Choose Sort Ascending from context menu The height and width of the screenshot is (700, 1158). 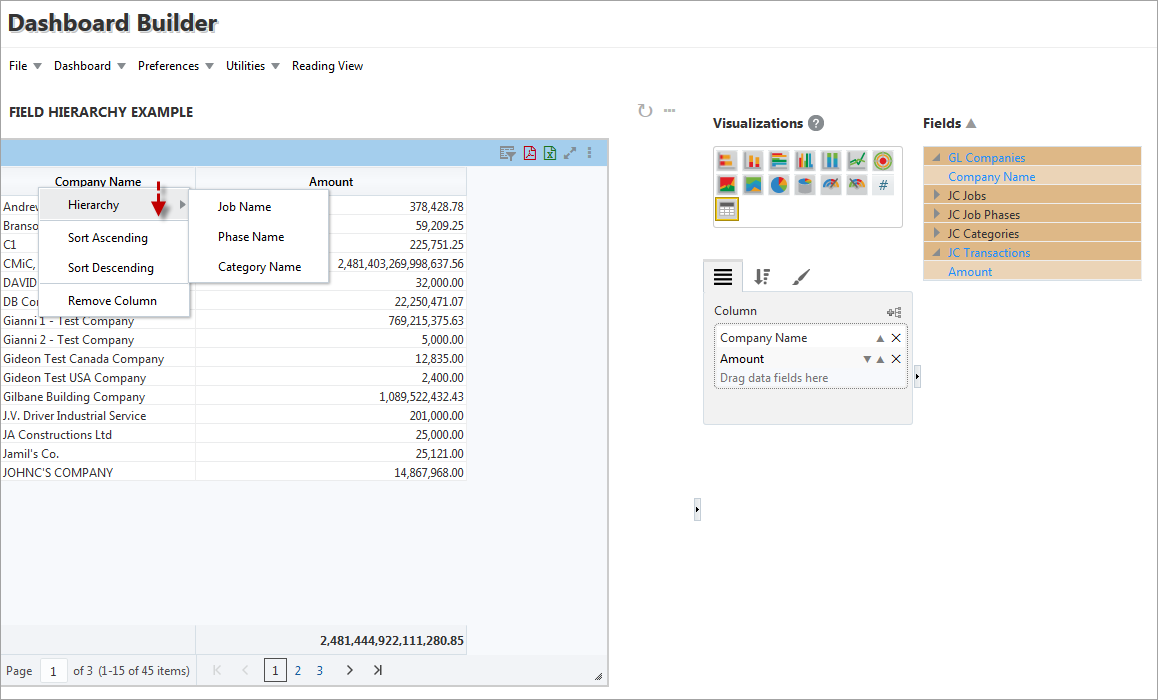tap(108, 238)
